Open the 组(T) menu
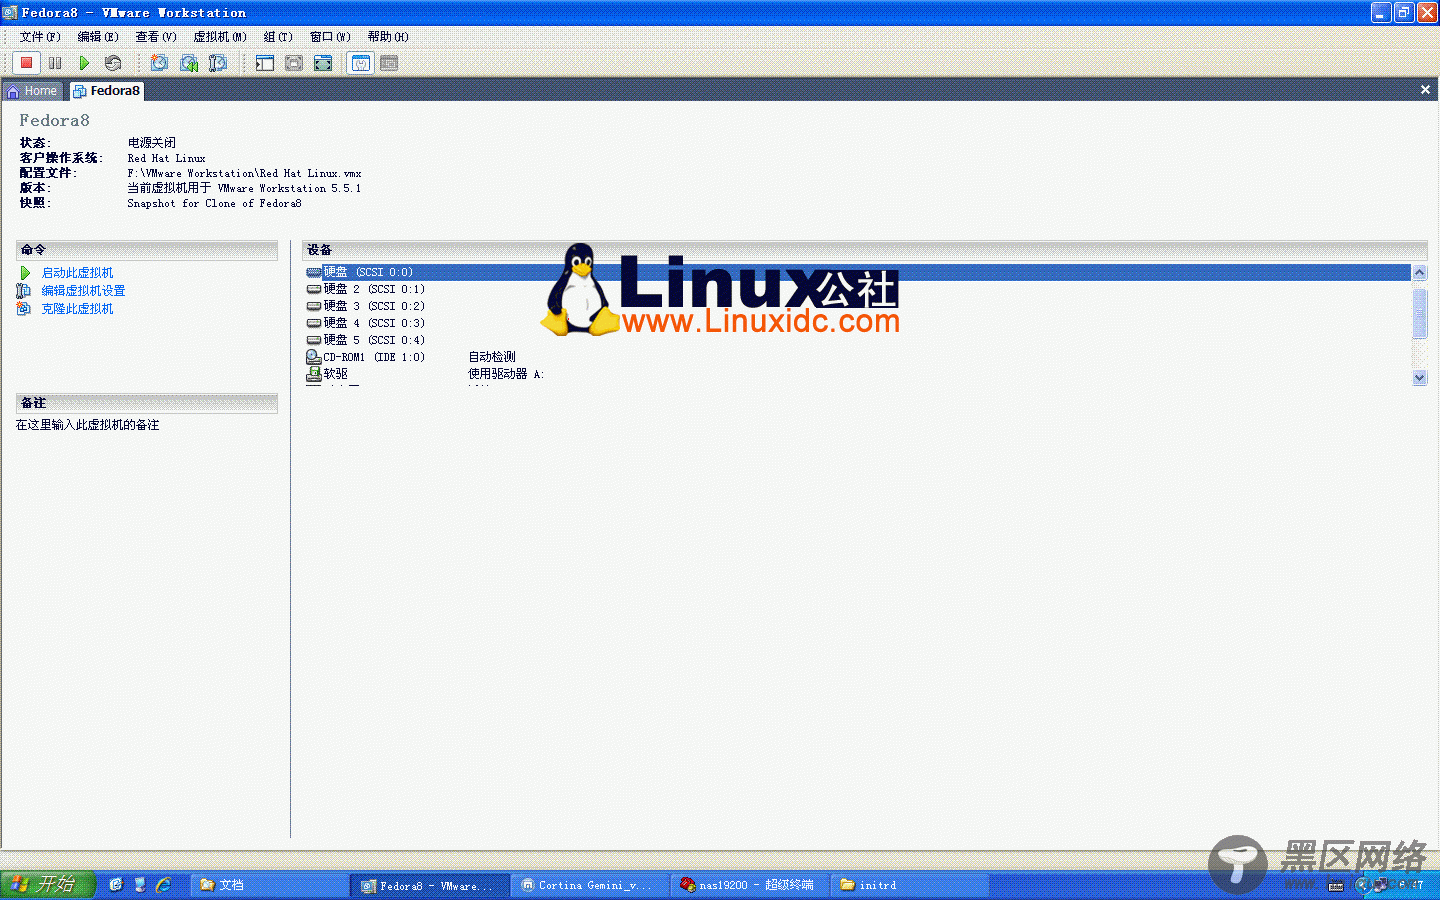Screen dimensions: 1440x900 click(x=278, y=37)
